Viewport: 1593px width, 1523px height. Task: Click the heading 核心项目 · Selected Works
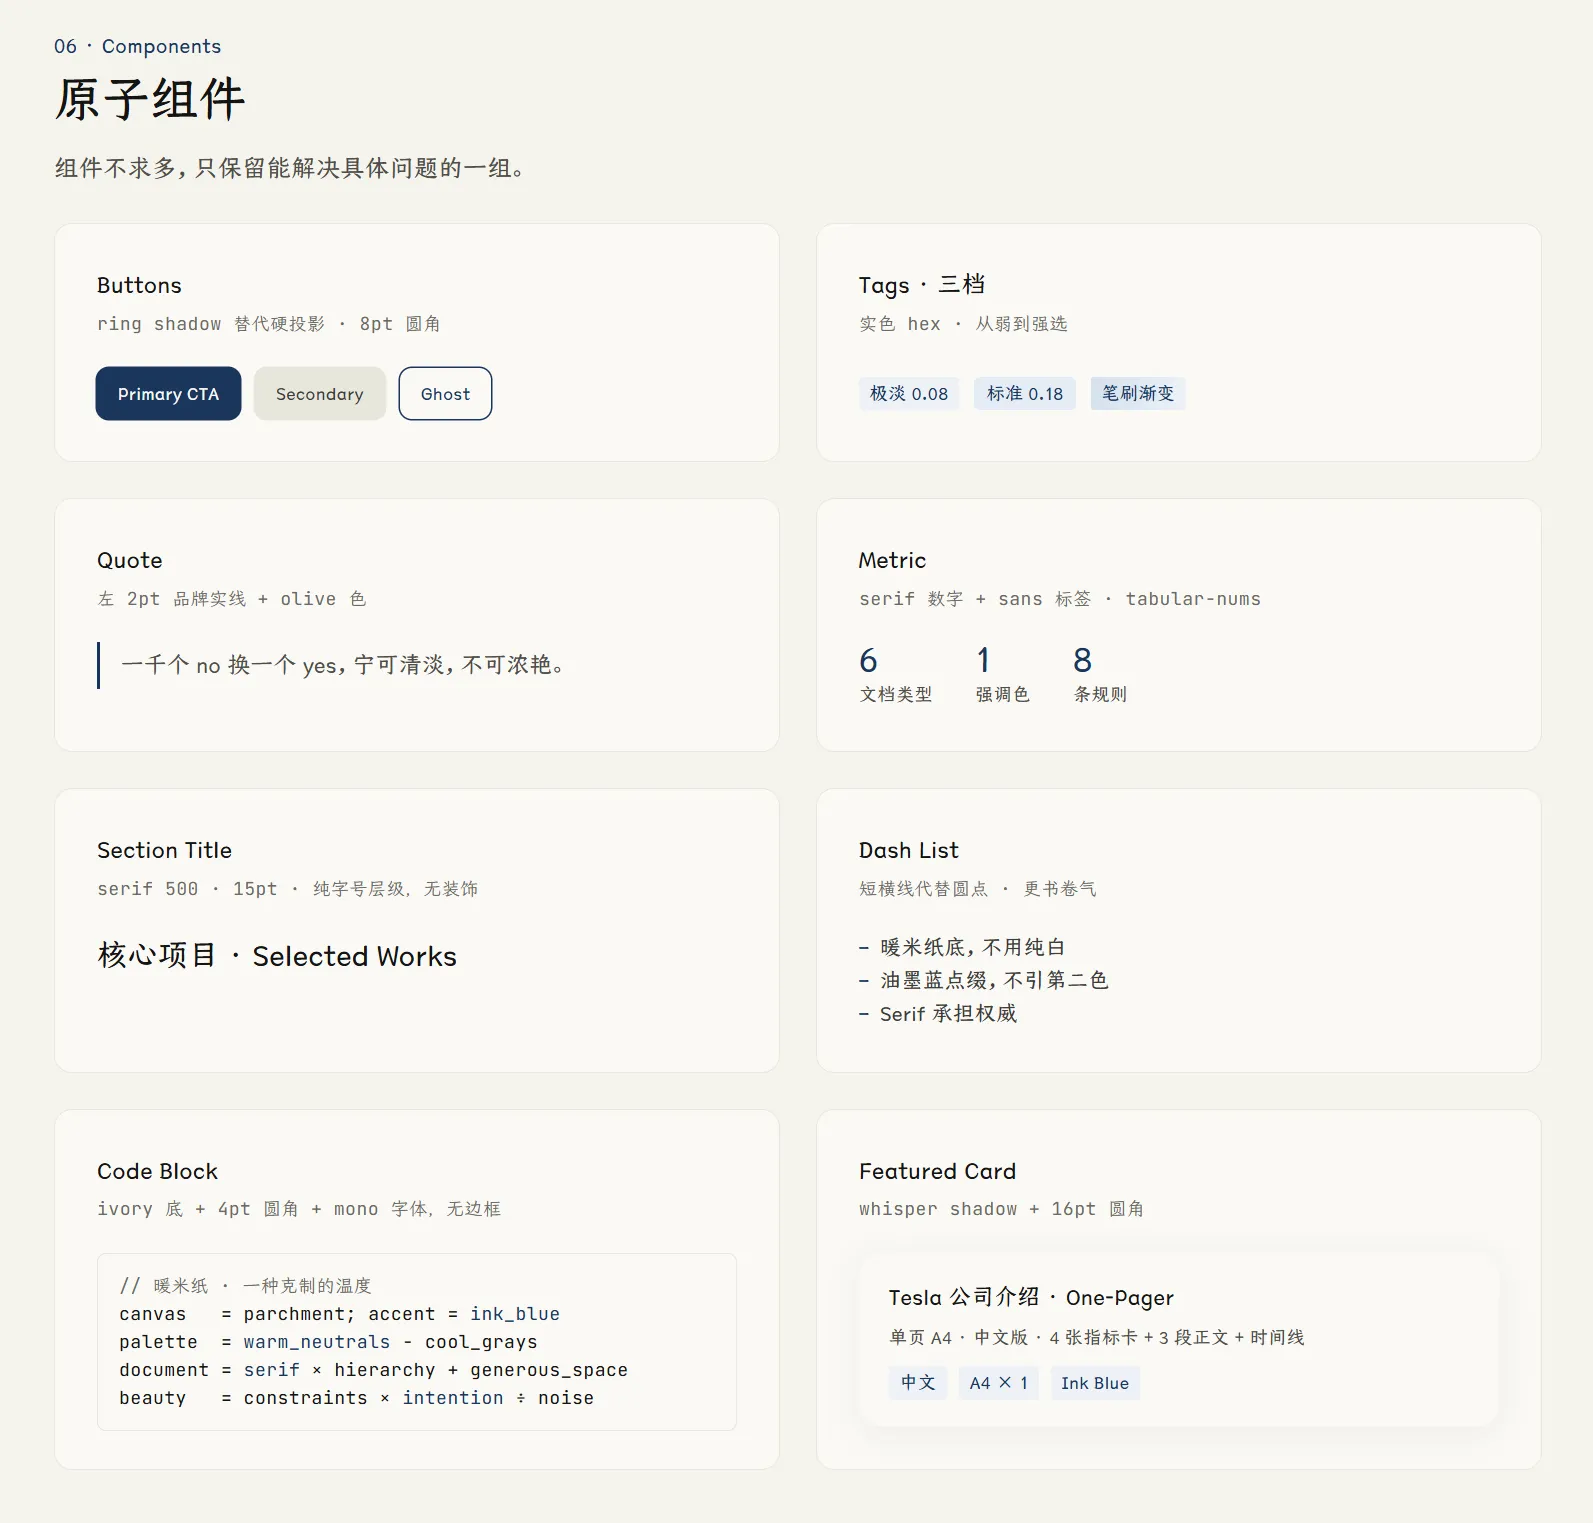[x=277, y=956]
